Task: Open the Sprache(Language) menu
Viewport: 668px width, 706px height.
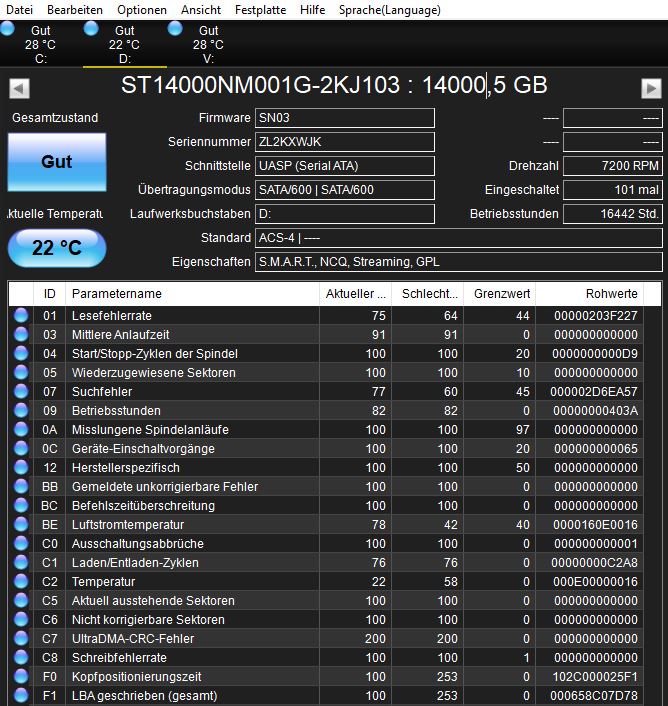Action: tap(389, 9)
